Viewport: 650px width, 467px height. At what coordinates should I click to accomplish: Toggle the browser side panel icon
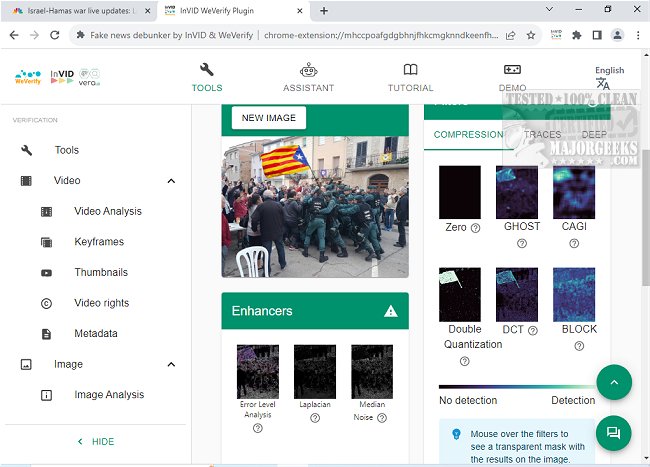[x=597, y=35]
